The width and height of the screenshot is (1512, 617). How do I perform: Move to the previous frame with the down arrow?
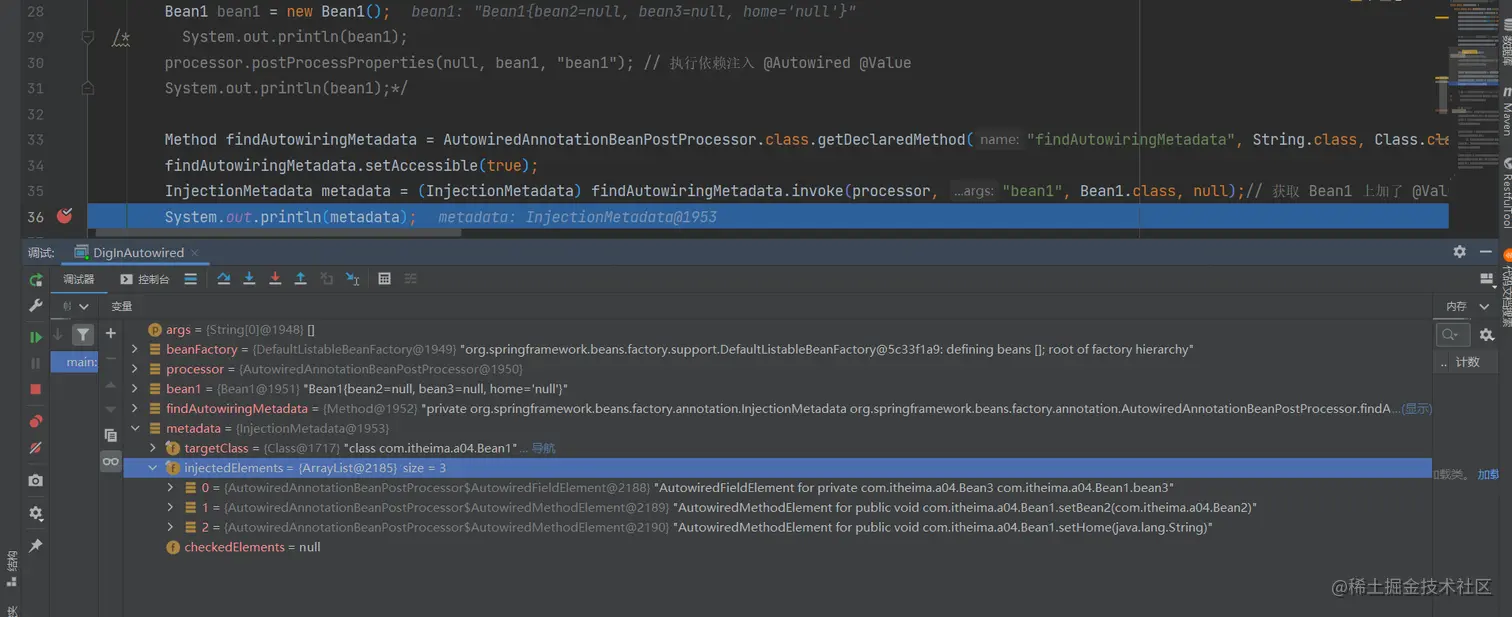(x=58, y=334)
